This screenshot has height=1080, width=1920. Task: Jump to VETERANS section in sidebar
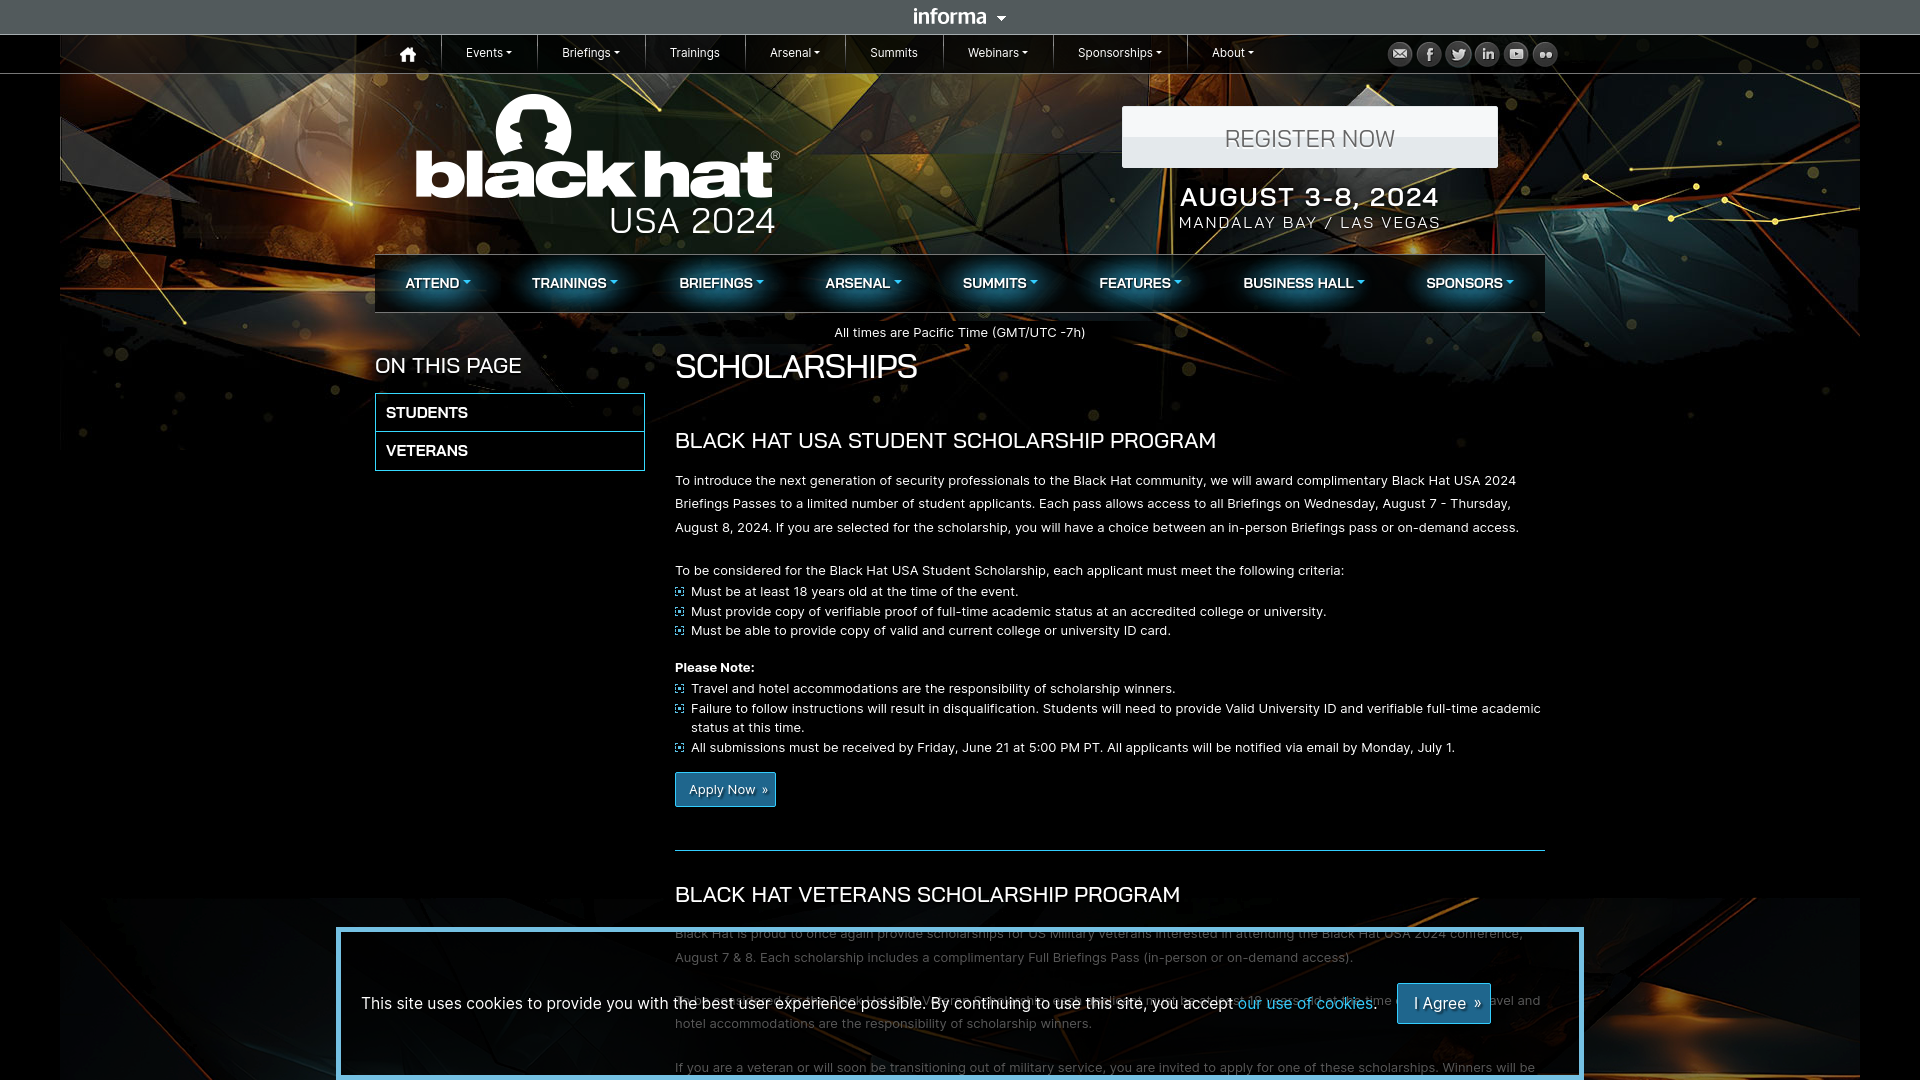[x=510, y=451]
